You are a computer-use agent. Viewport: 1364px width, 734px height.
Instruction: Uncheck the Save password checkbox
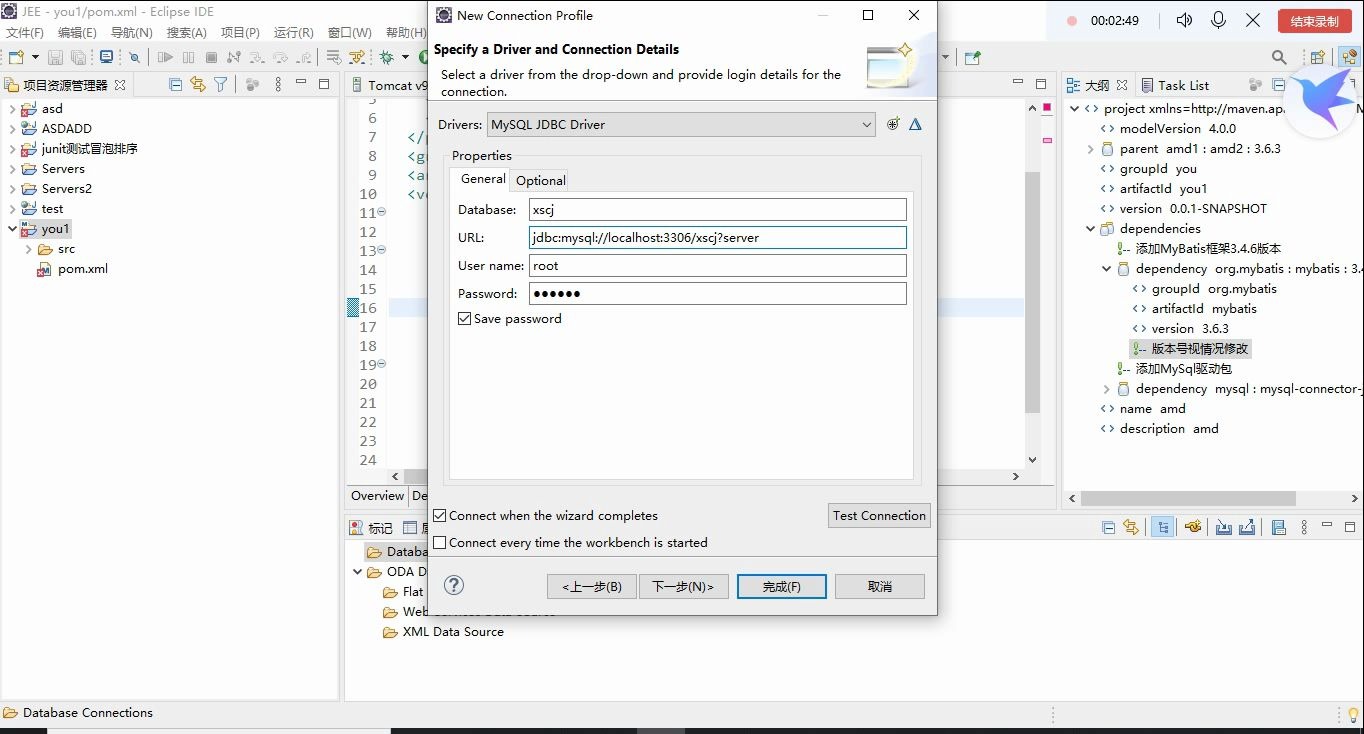click(464, 318)
